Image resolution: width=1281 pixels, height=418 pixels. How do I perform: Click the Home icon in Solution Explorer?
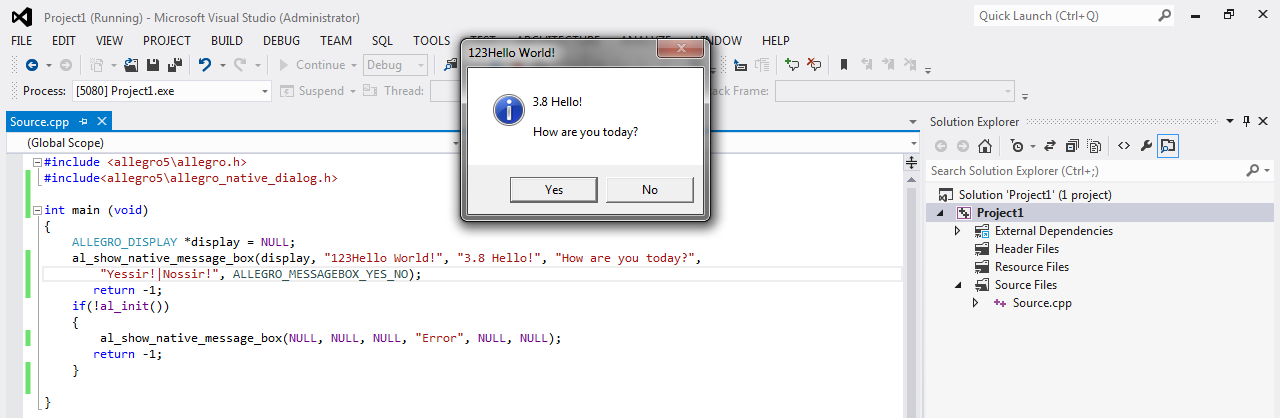(x=985, y=146)
